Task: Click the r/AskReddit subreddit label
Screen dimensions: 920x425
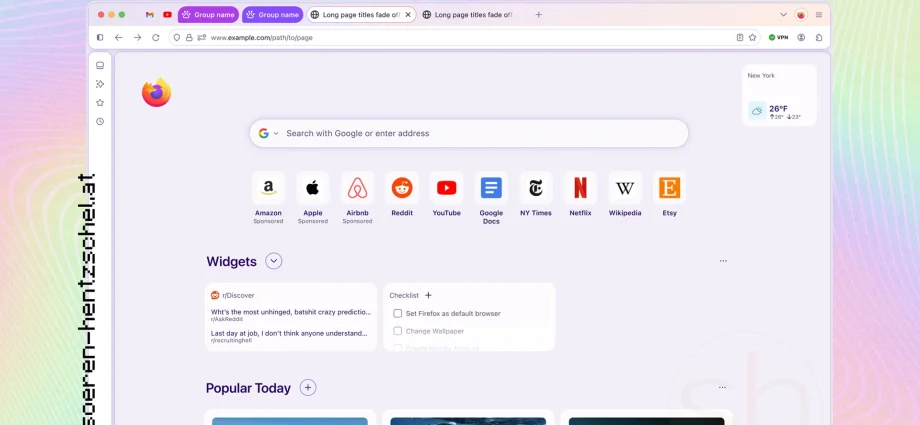Action: point(225,319)
